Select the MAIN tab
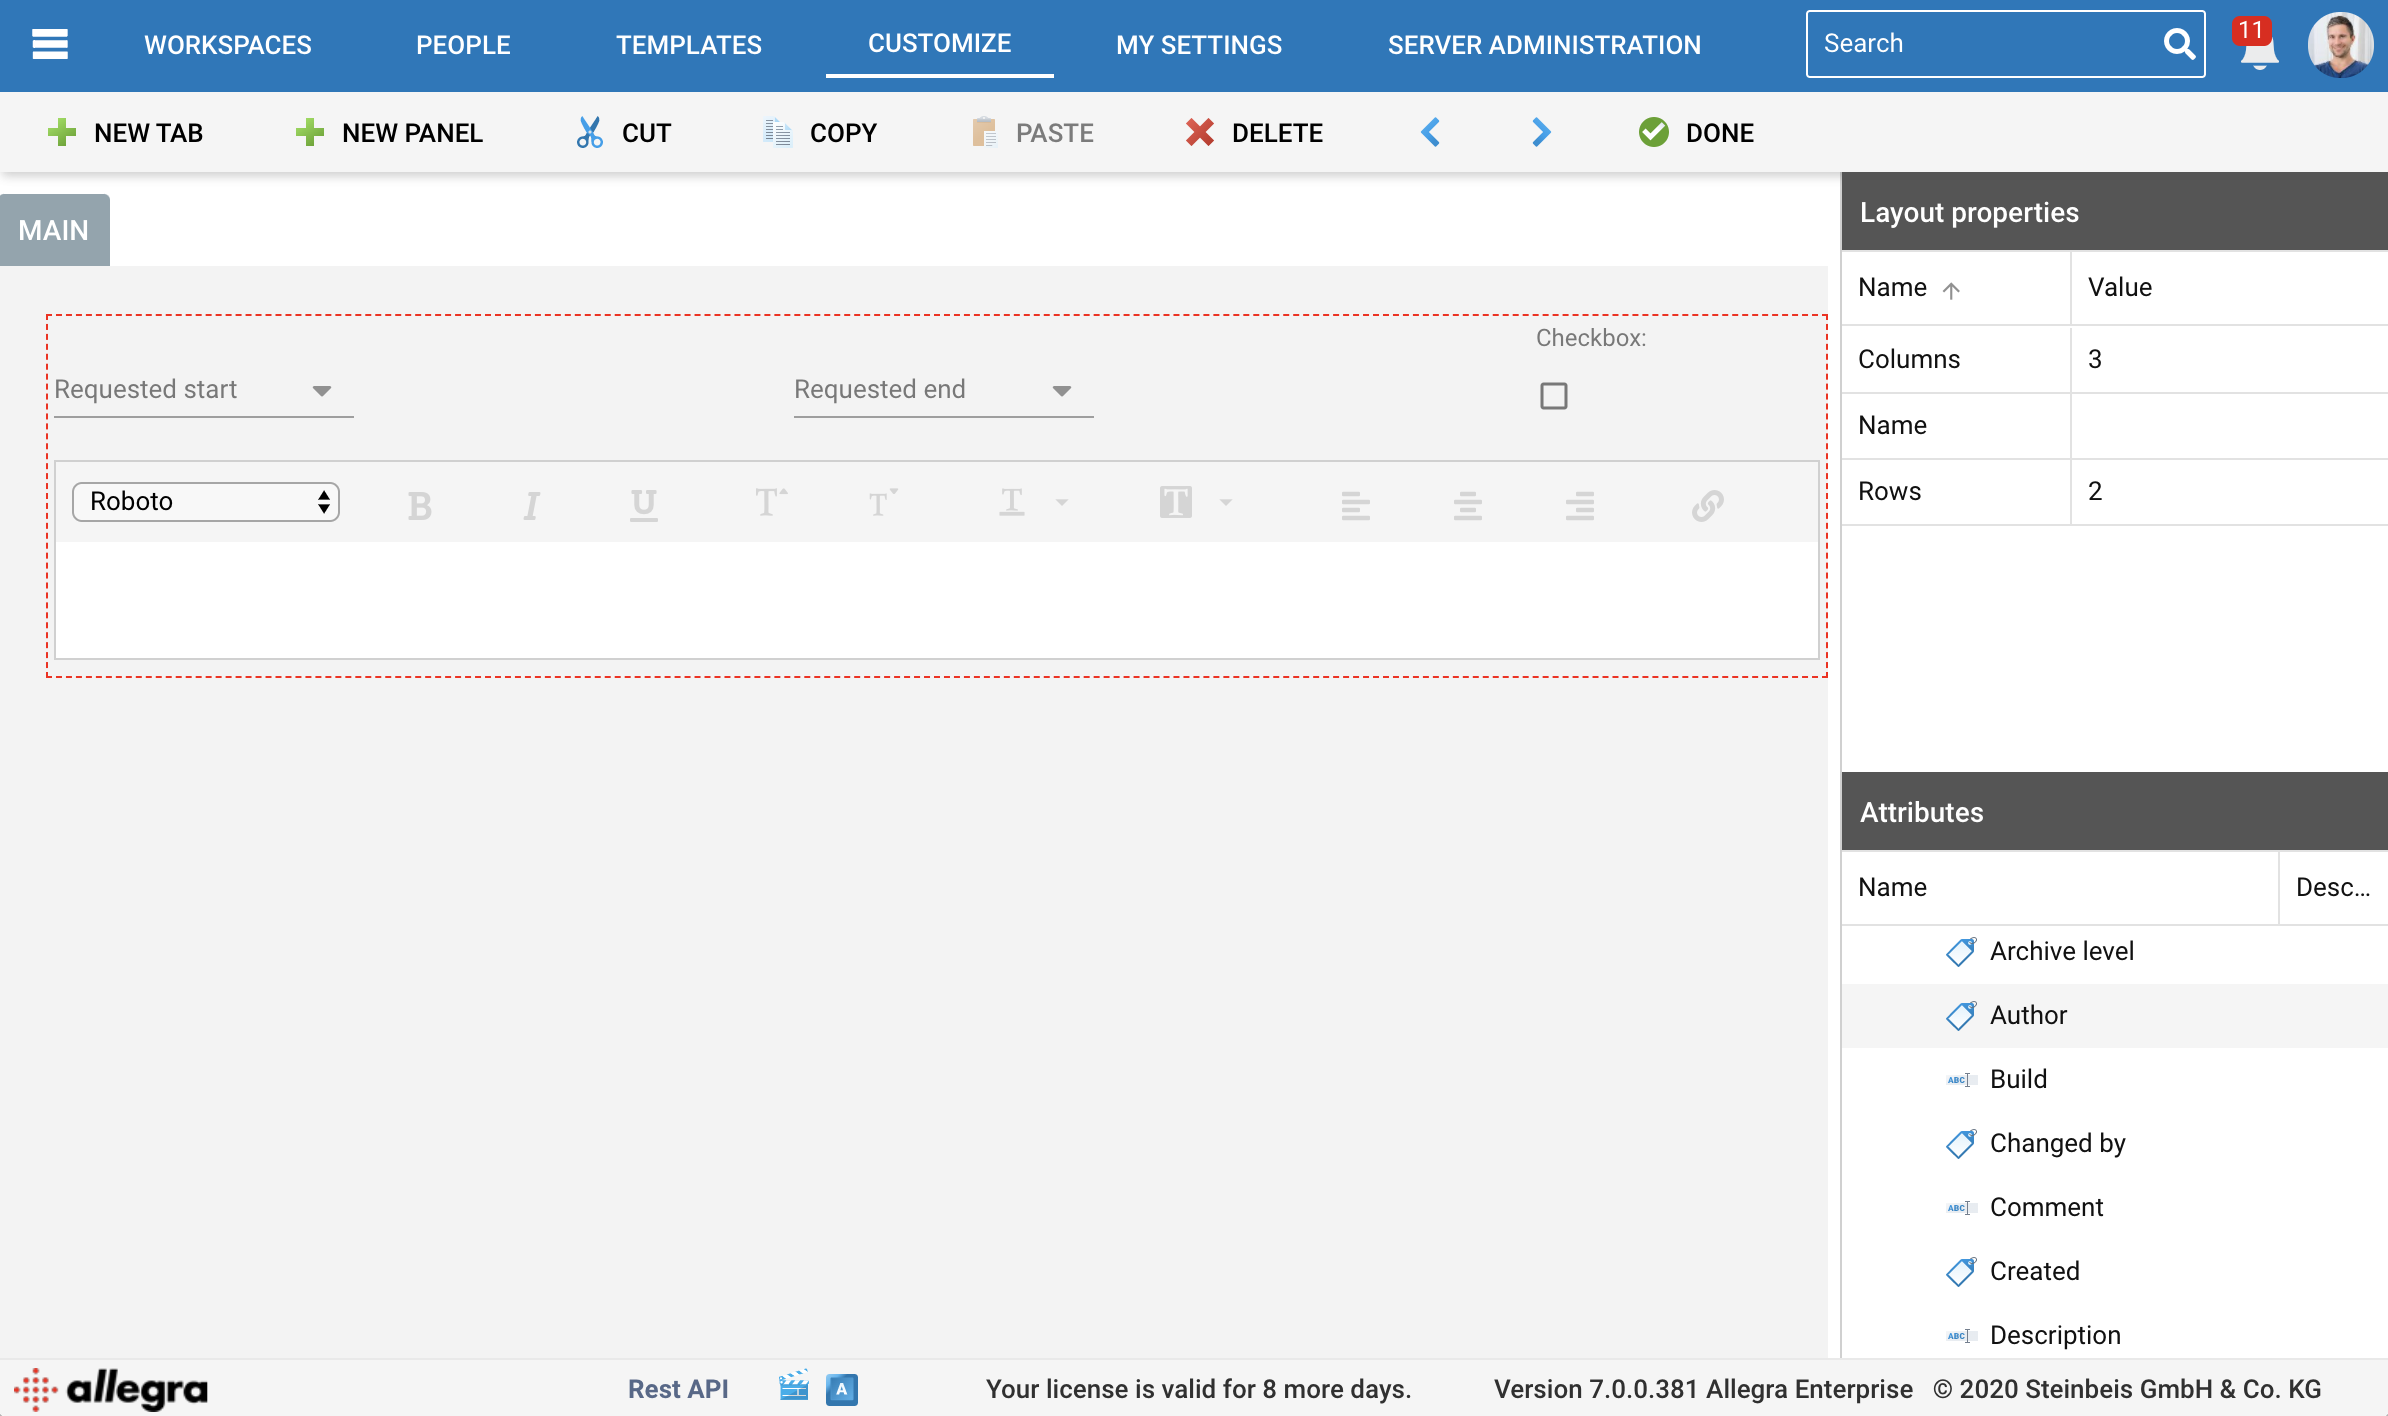This screenshot has height=1416, width=2388. (54, 231)
